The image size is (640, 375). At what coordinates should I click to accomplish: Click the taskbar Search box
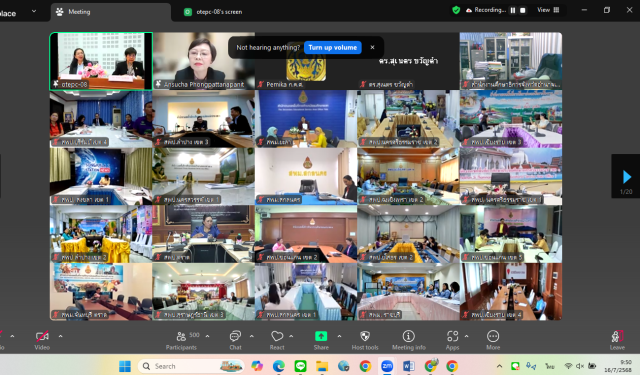pyautogui.click(x=191, y=366)
